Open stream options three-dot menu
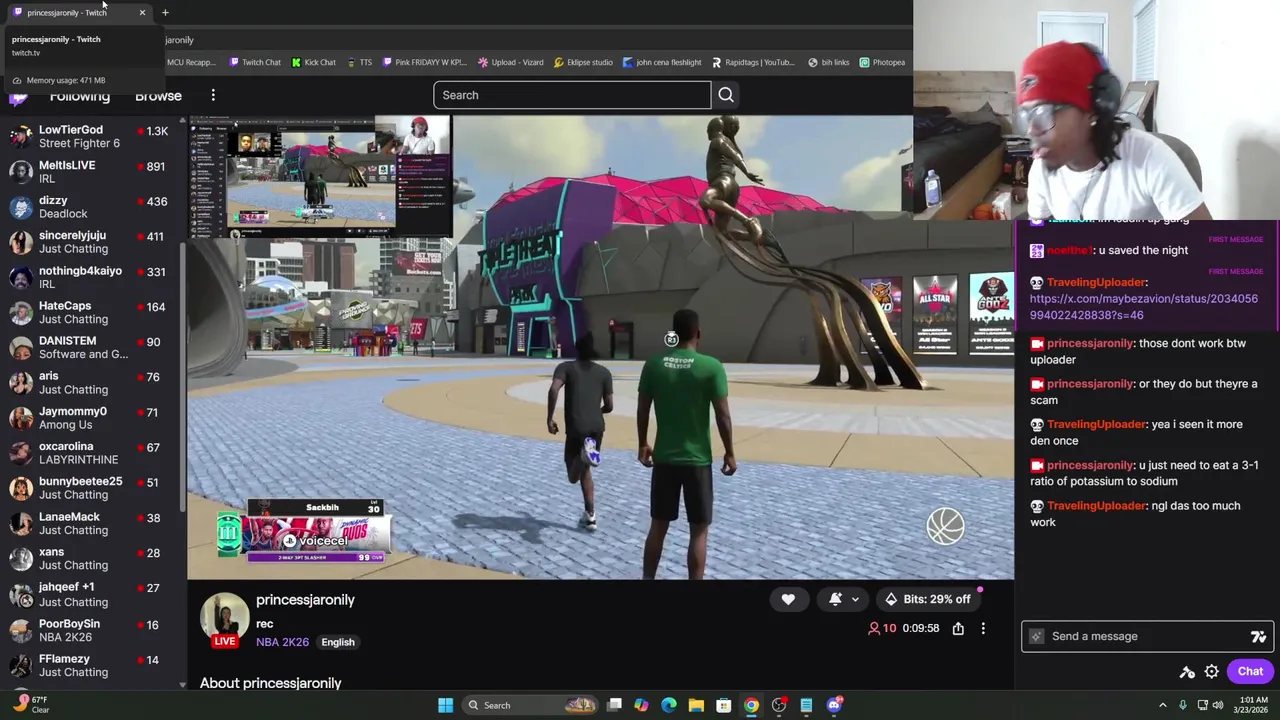Image resolution: width=1280 pixels, height=720 pixels. pyautogui.click(x=983, y=628)
